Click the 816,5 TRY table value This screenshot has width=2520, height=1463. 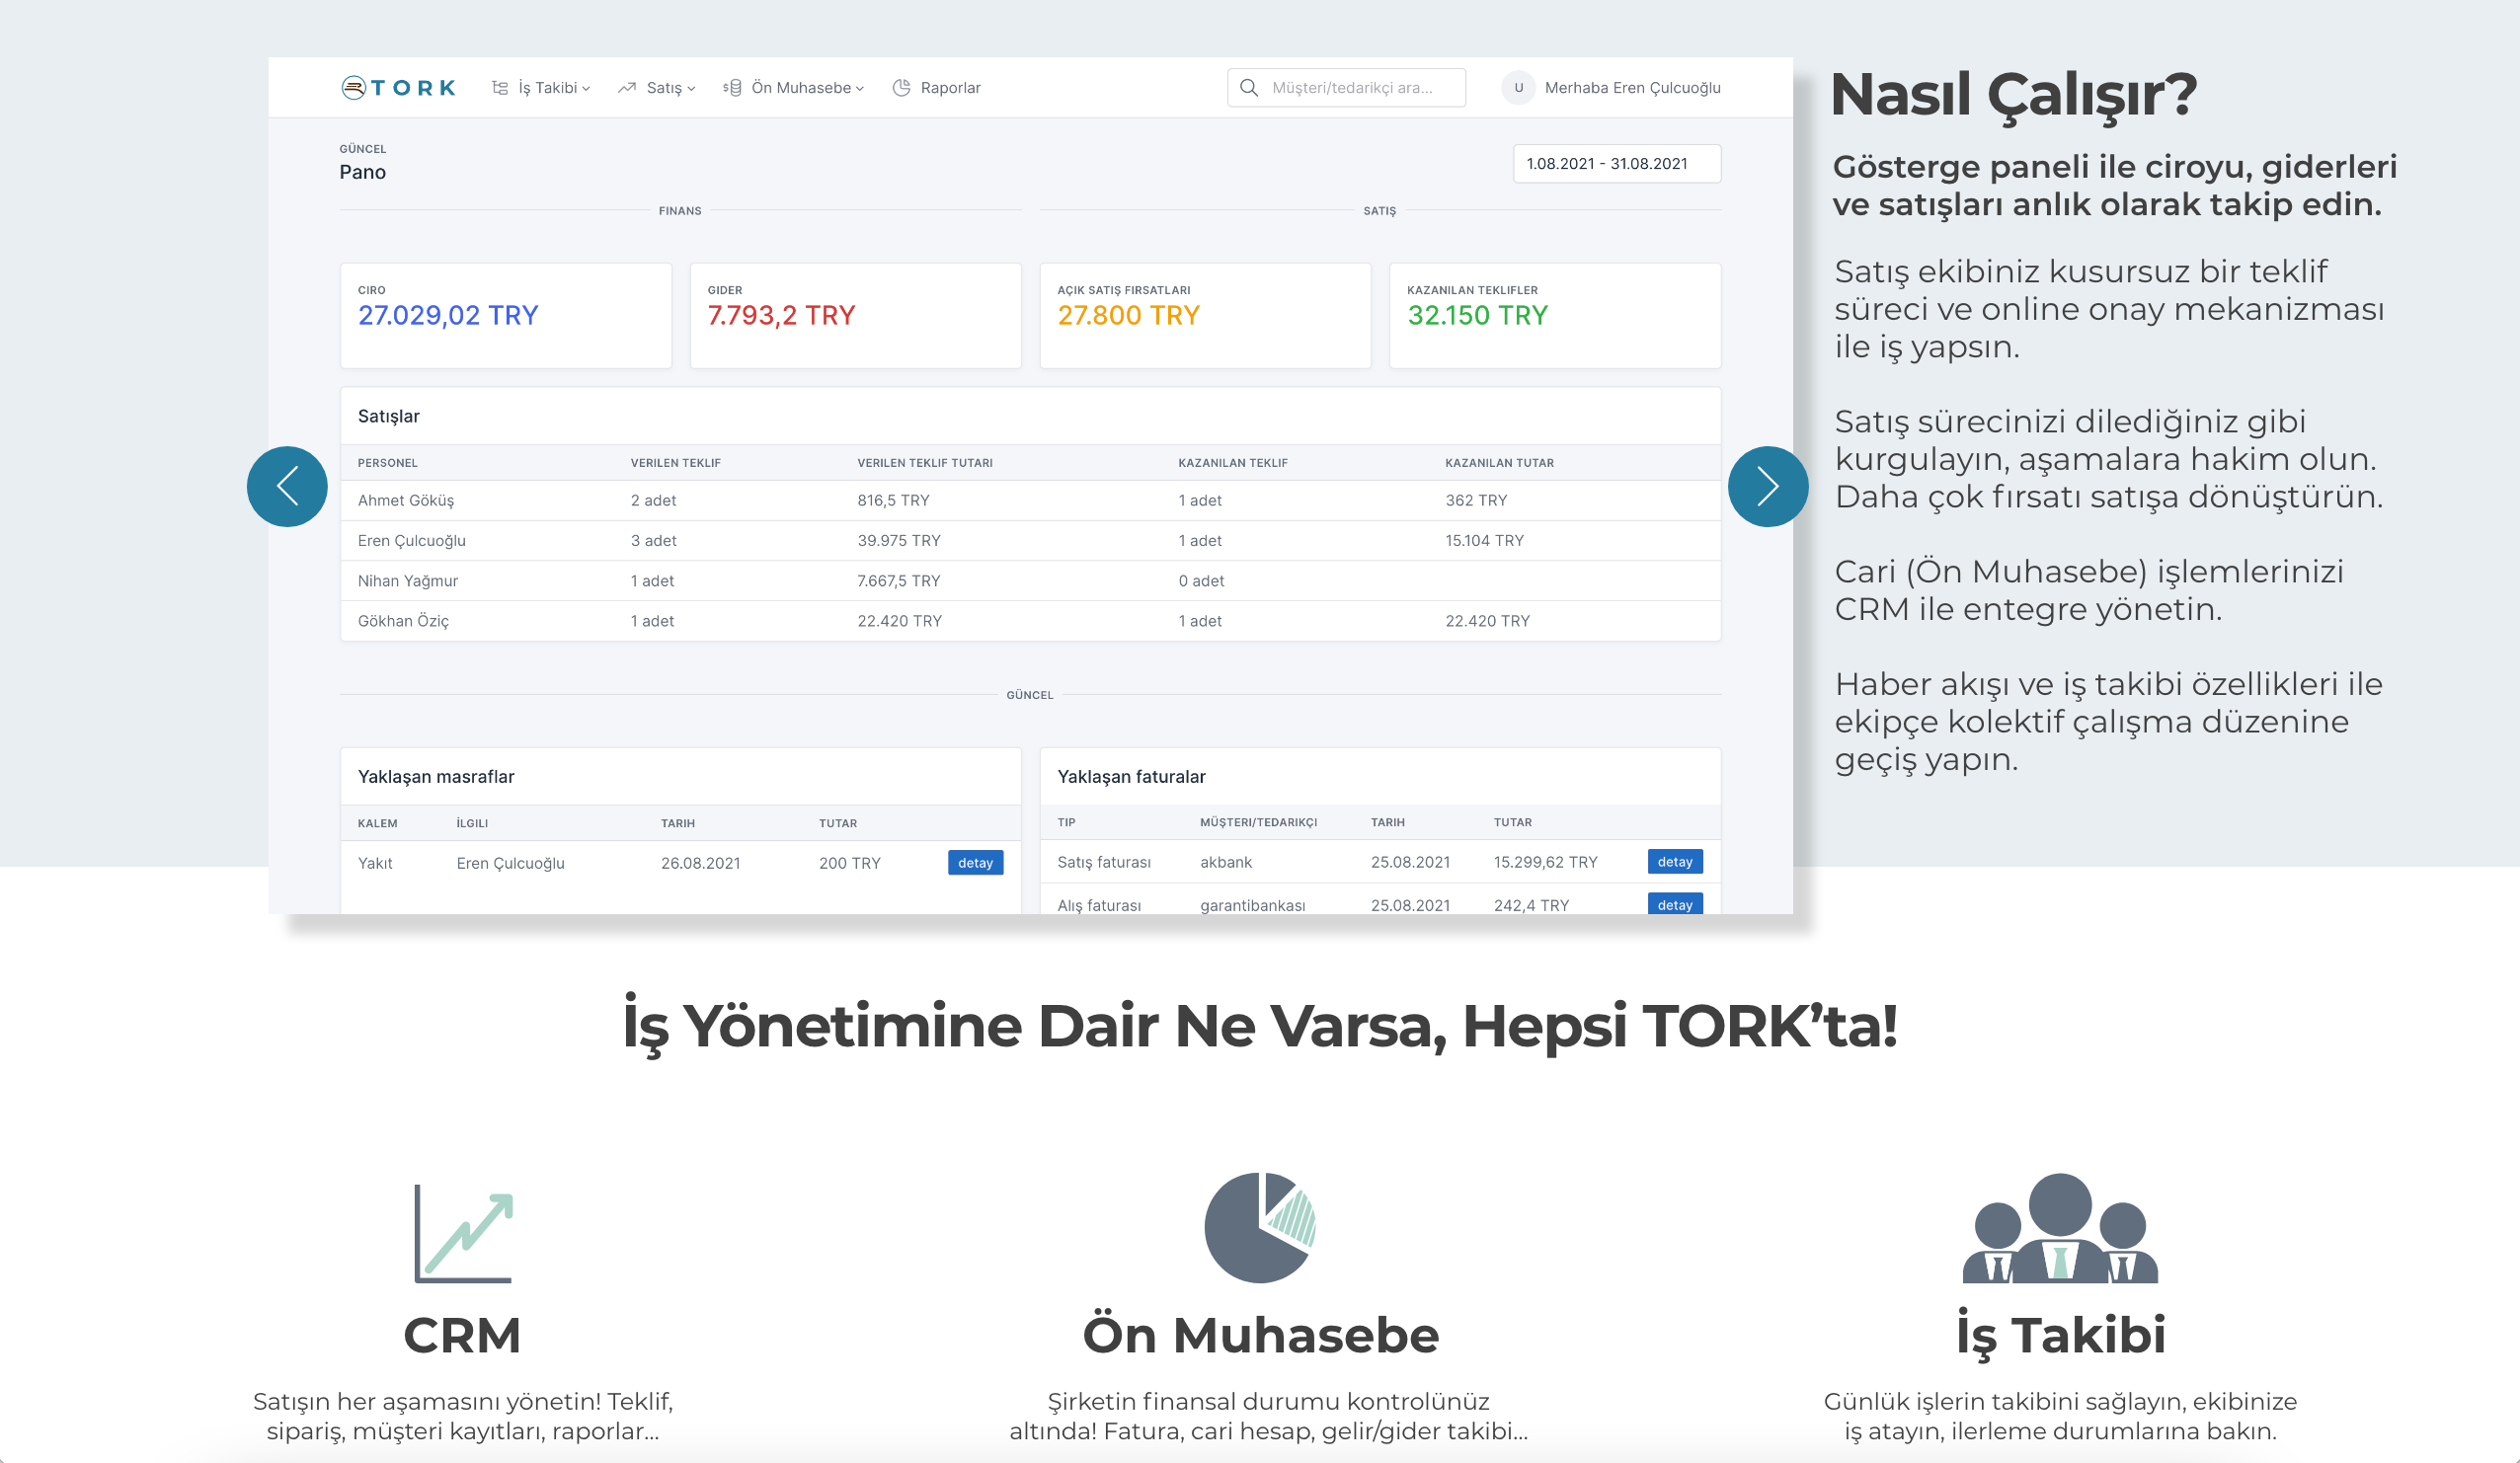coord(893,501)
